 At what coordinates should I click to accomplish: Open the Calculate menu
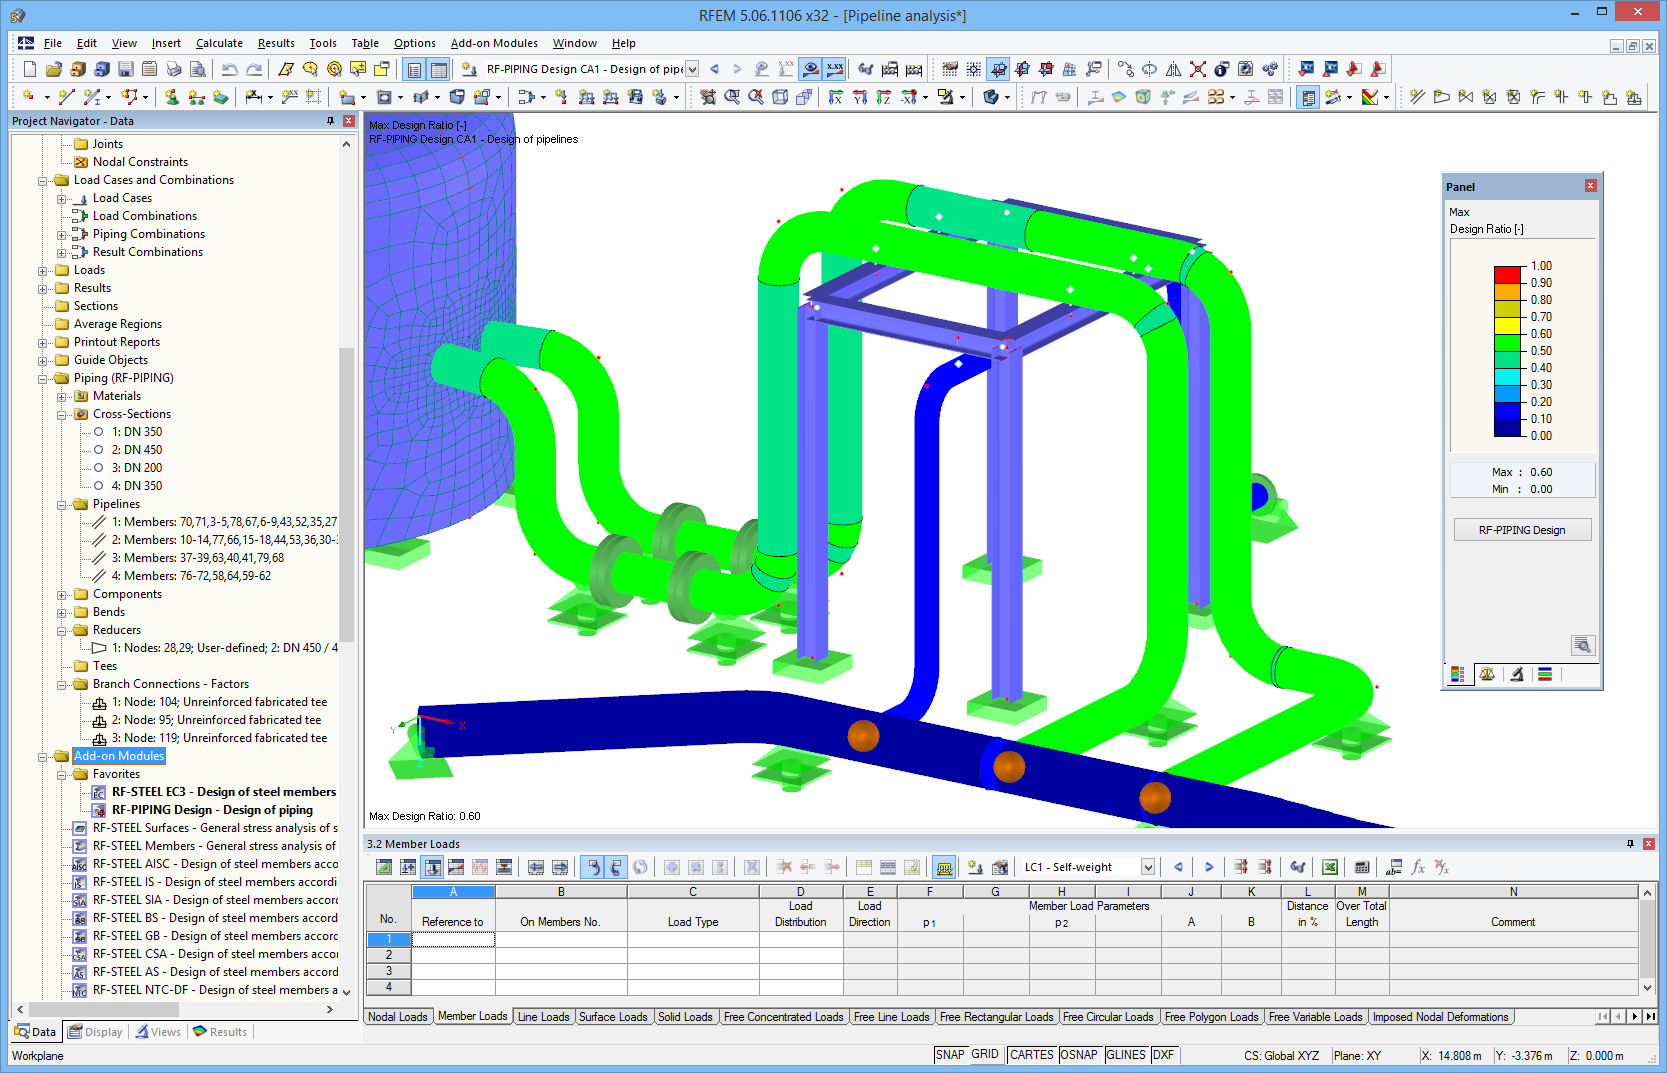tap(219, 43)
